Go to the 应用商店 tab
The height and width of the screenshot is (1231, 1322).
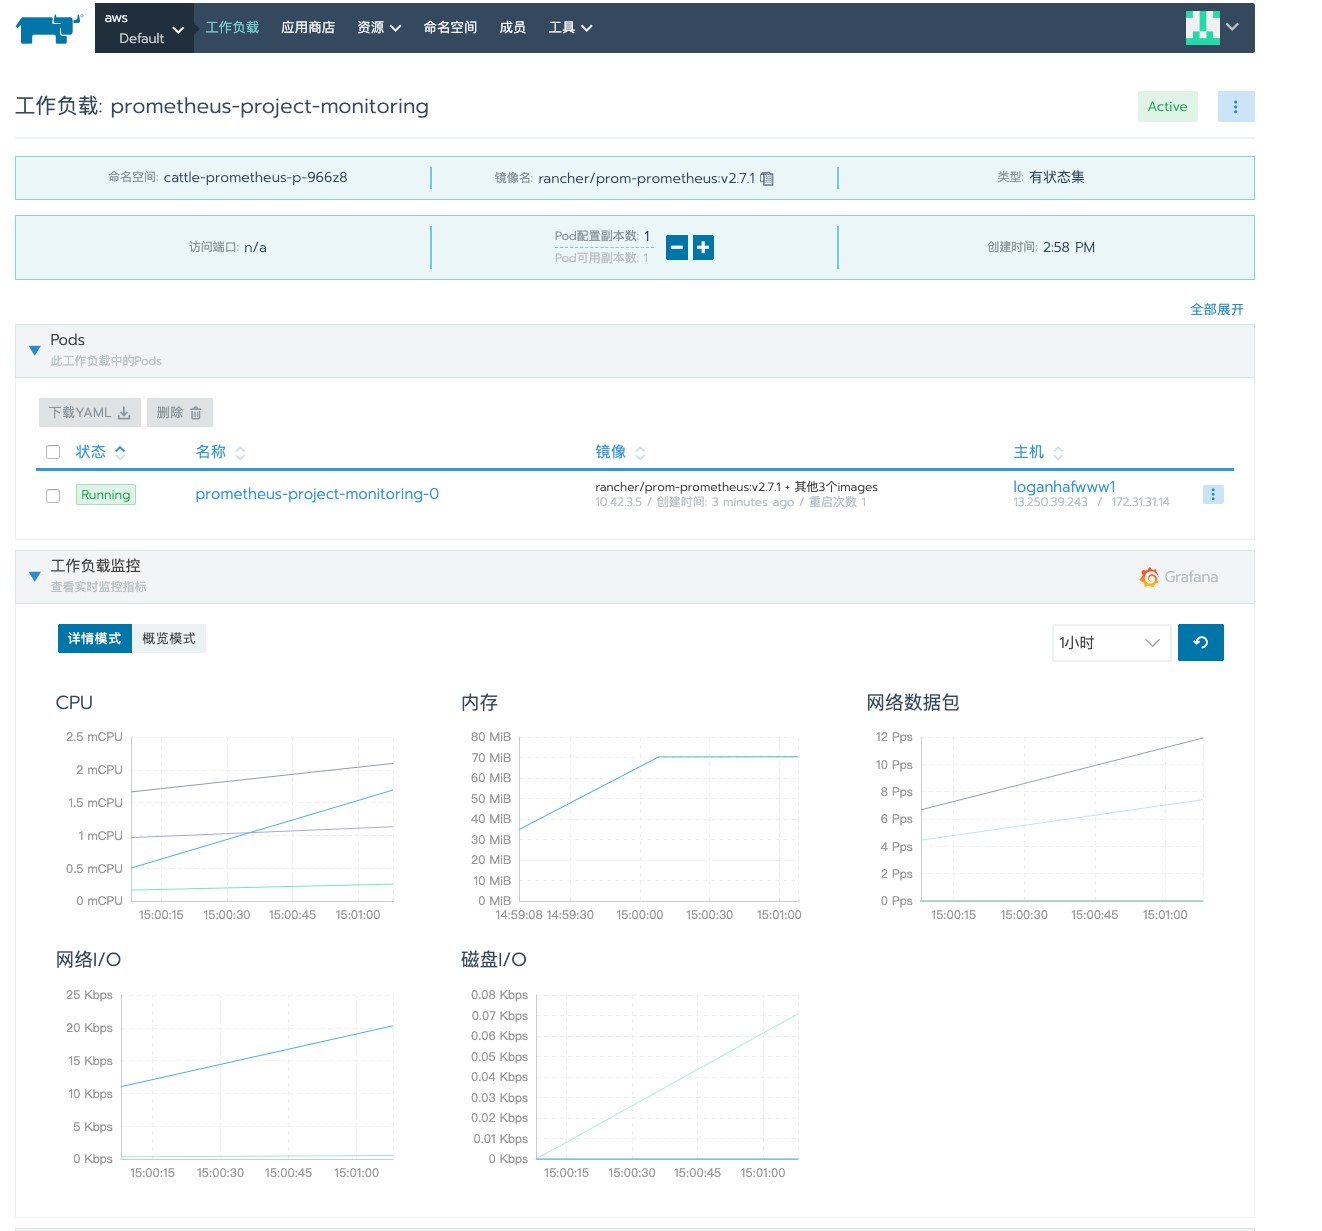pyautogui.click(x=308, y=28)
